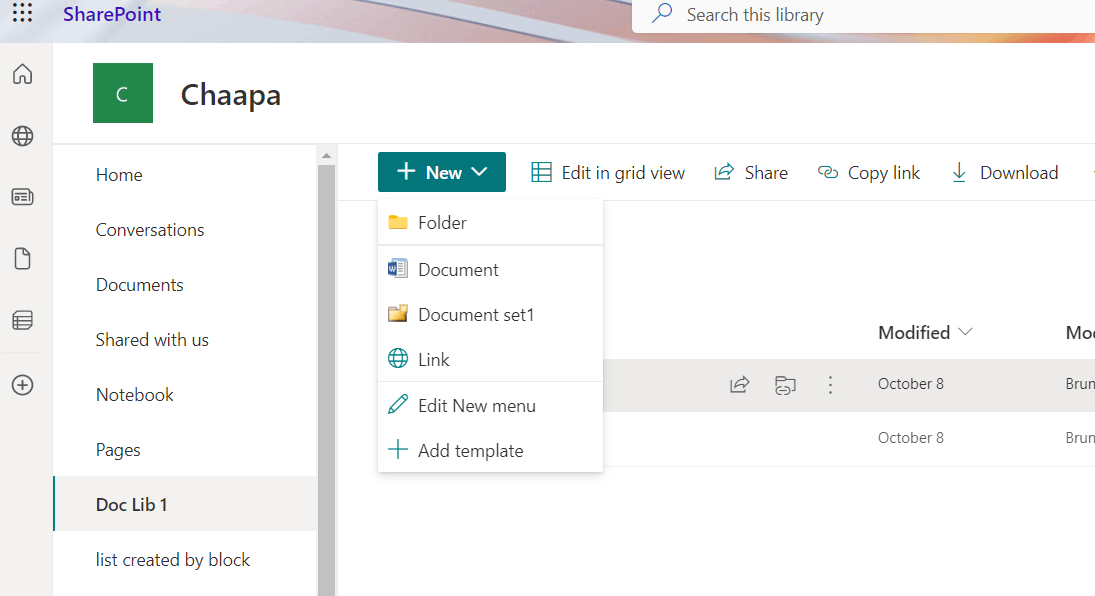Choose Add template option
The image size is (1095, 596).
[x=490, y=451]
